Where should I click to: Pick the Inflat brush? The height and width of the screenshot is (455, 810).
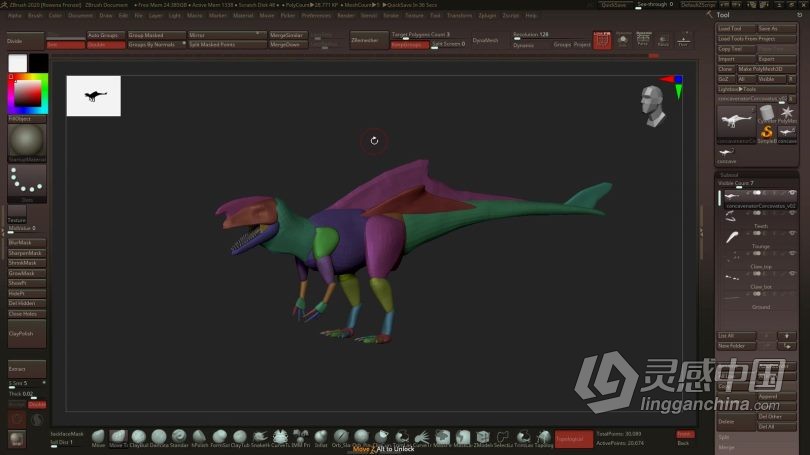pos(321,437)
